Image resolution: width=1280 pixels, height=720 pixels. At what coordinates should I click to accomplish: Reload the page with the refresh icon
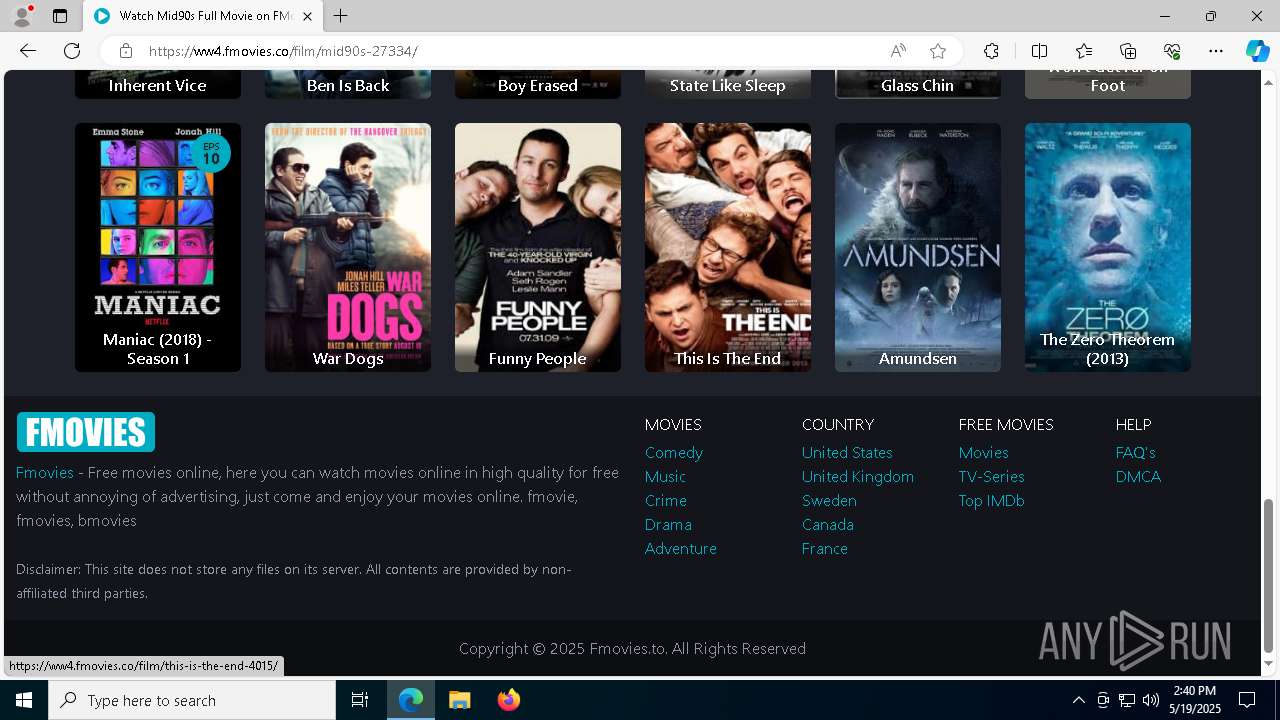point(72,51)
